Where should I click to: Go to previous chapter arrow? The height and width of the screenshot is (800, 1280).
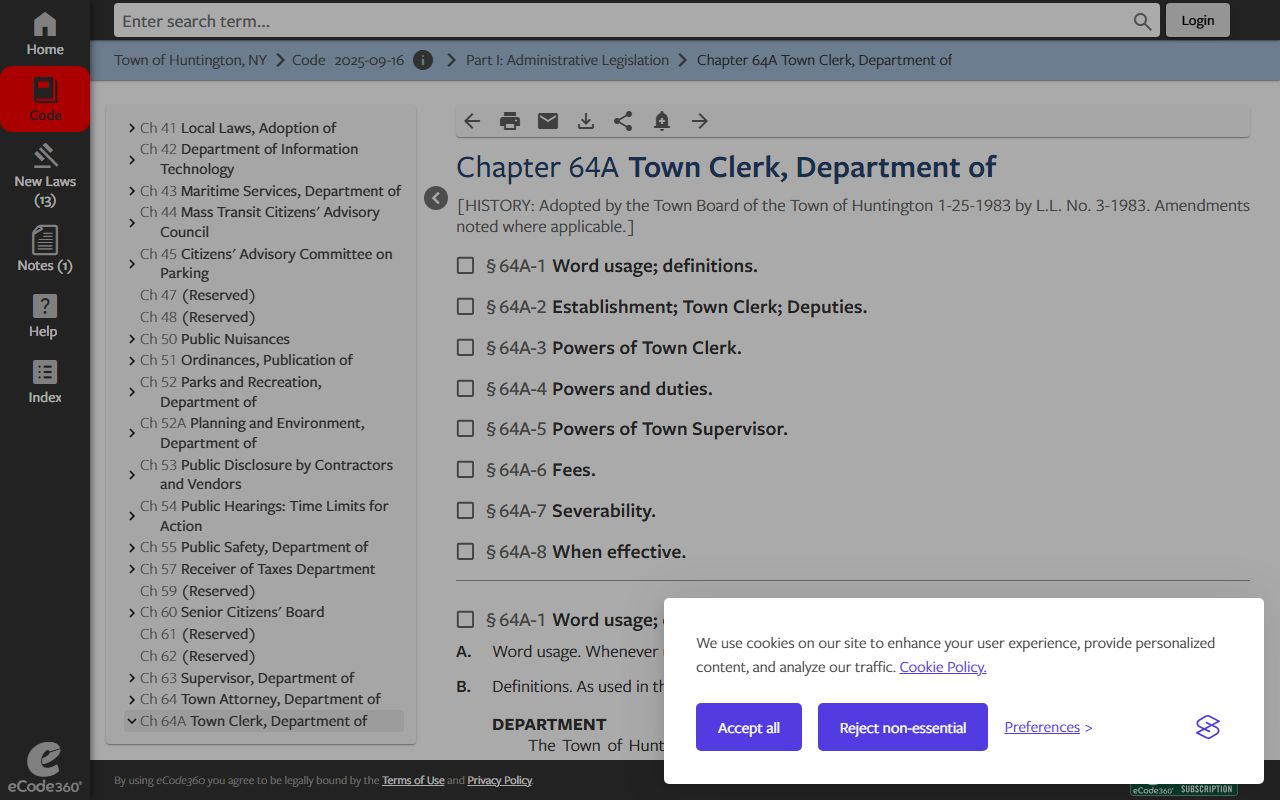coord(472,121)
